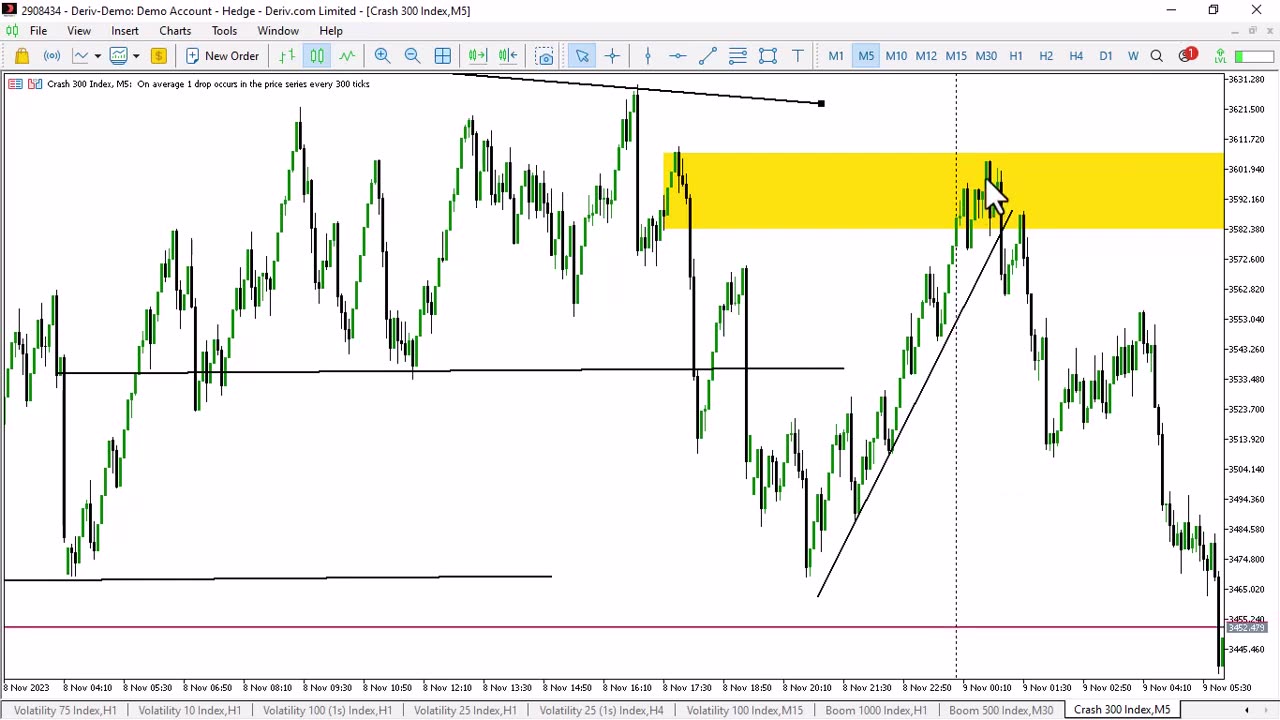Screen dimensions: 1280x720
Task: Click the chart templates icon
Action: point(119,56)
